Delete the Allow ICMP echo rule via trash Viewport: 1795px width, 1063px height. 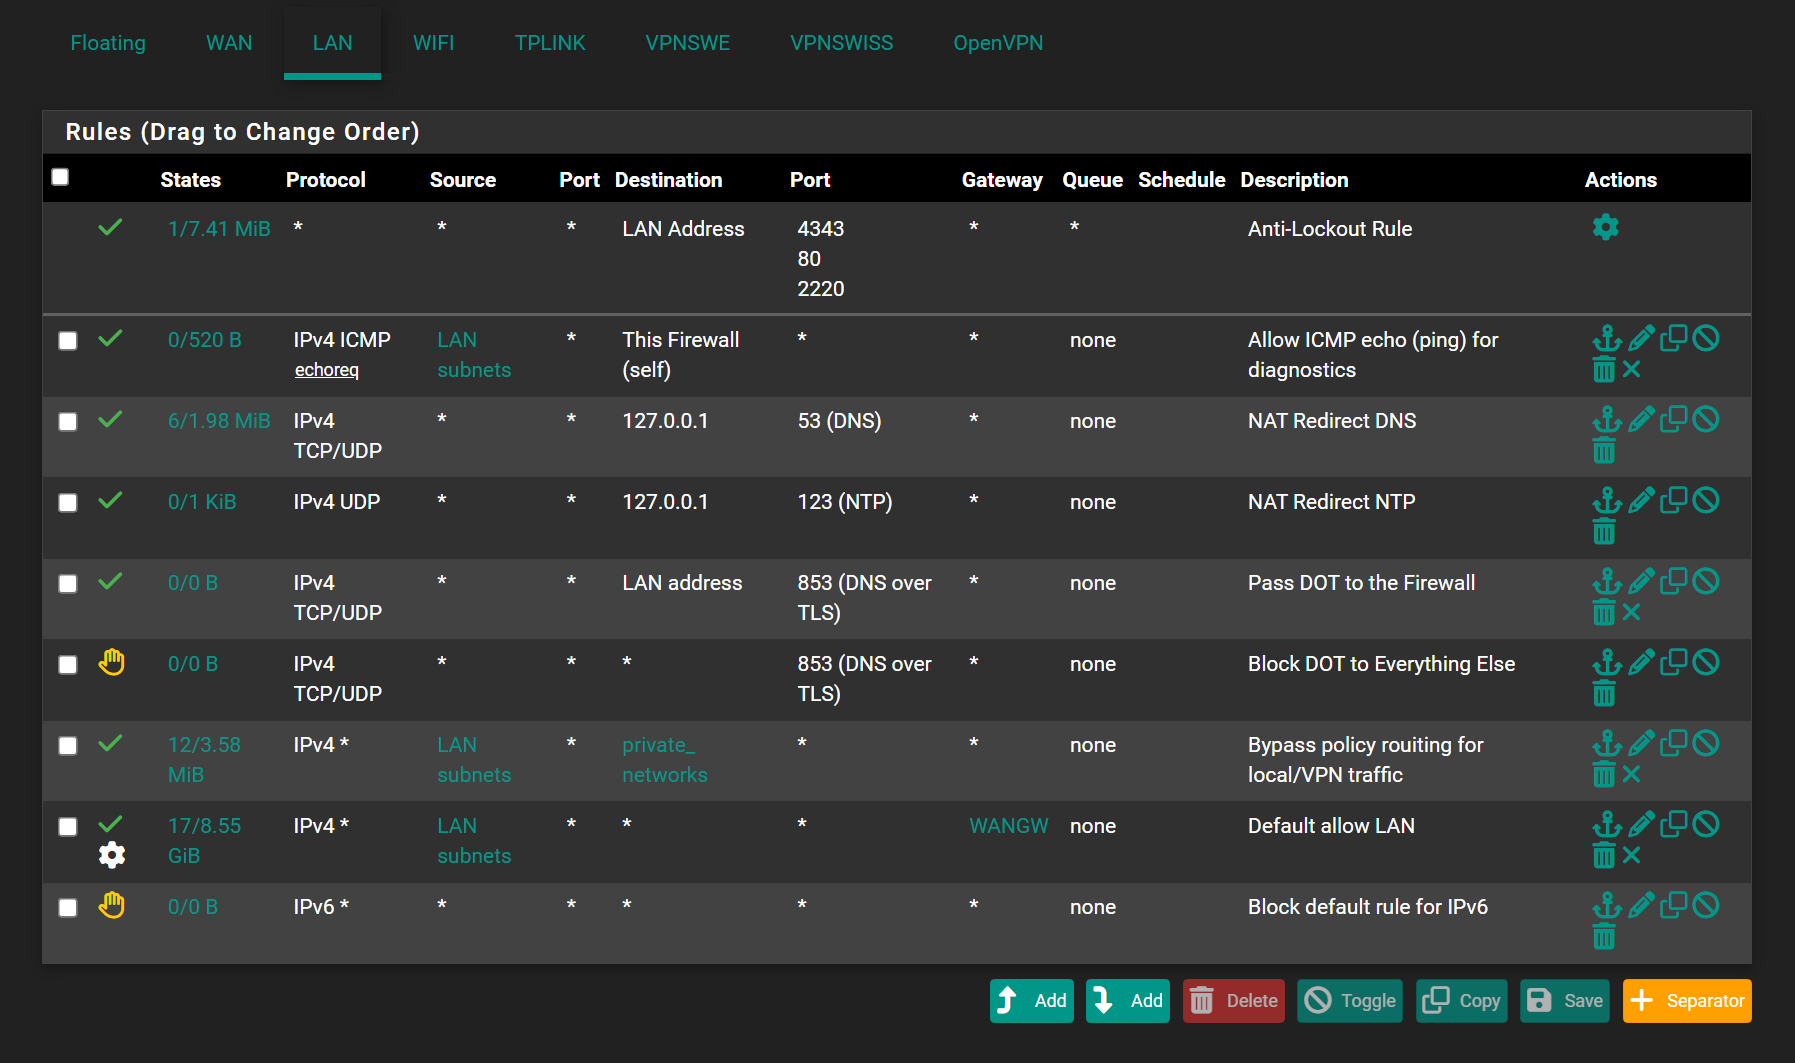click(x=1604, y=369)
